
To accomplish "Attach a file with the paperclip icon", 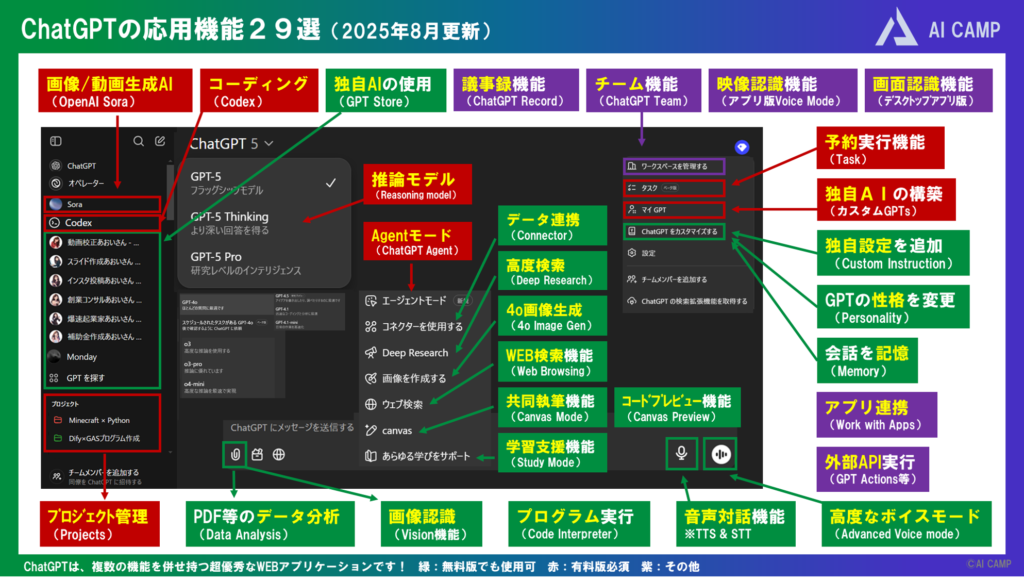I will [236, 454].
